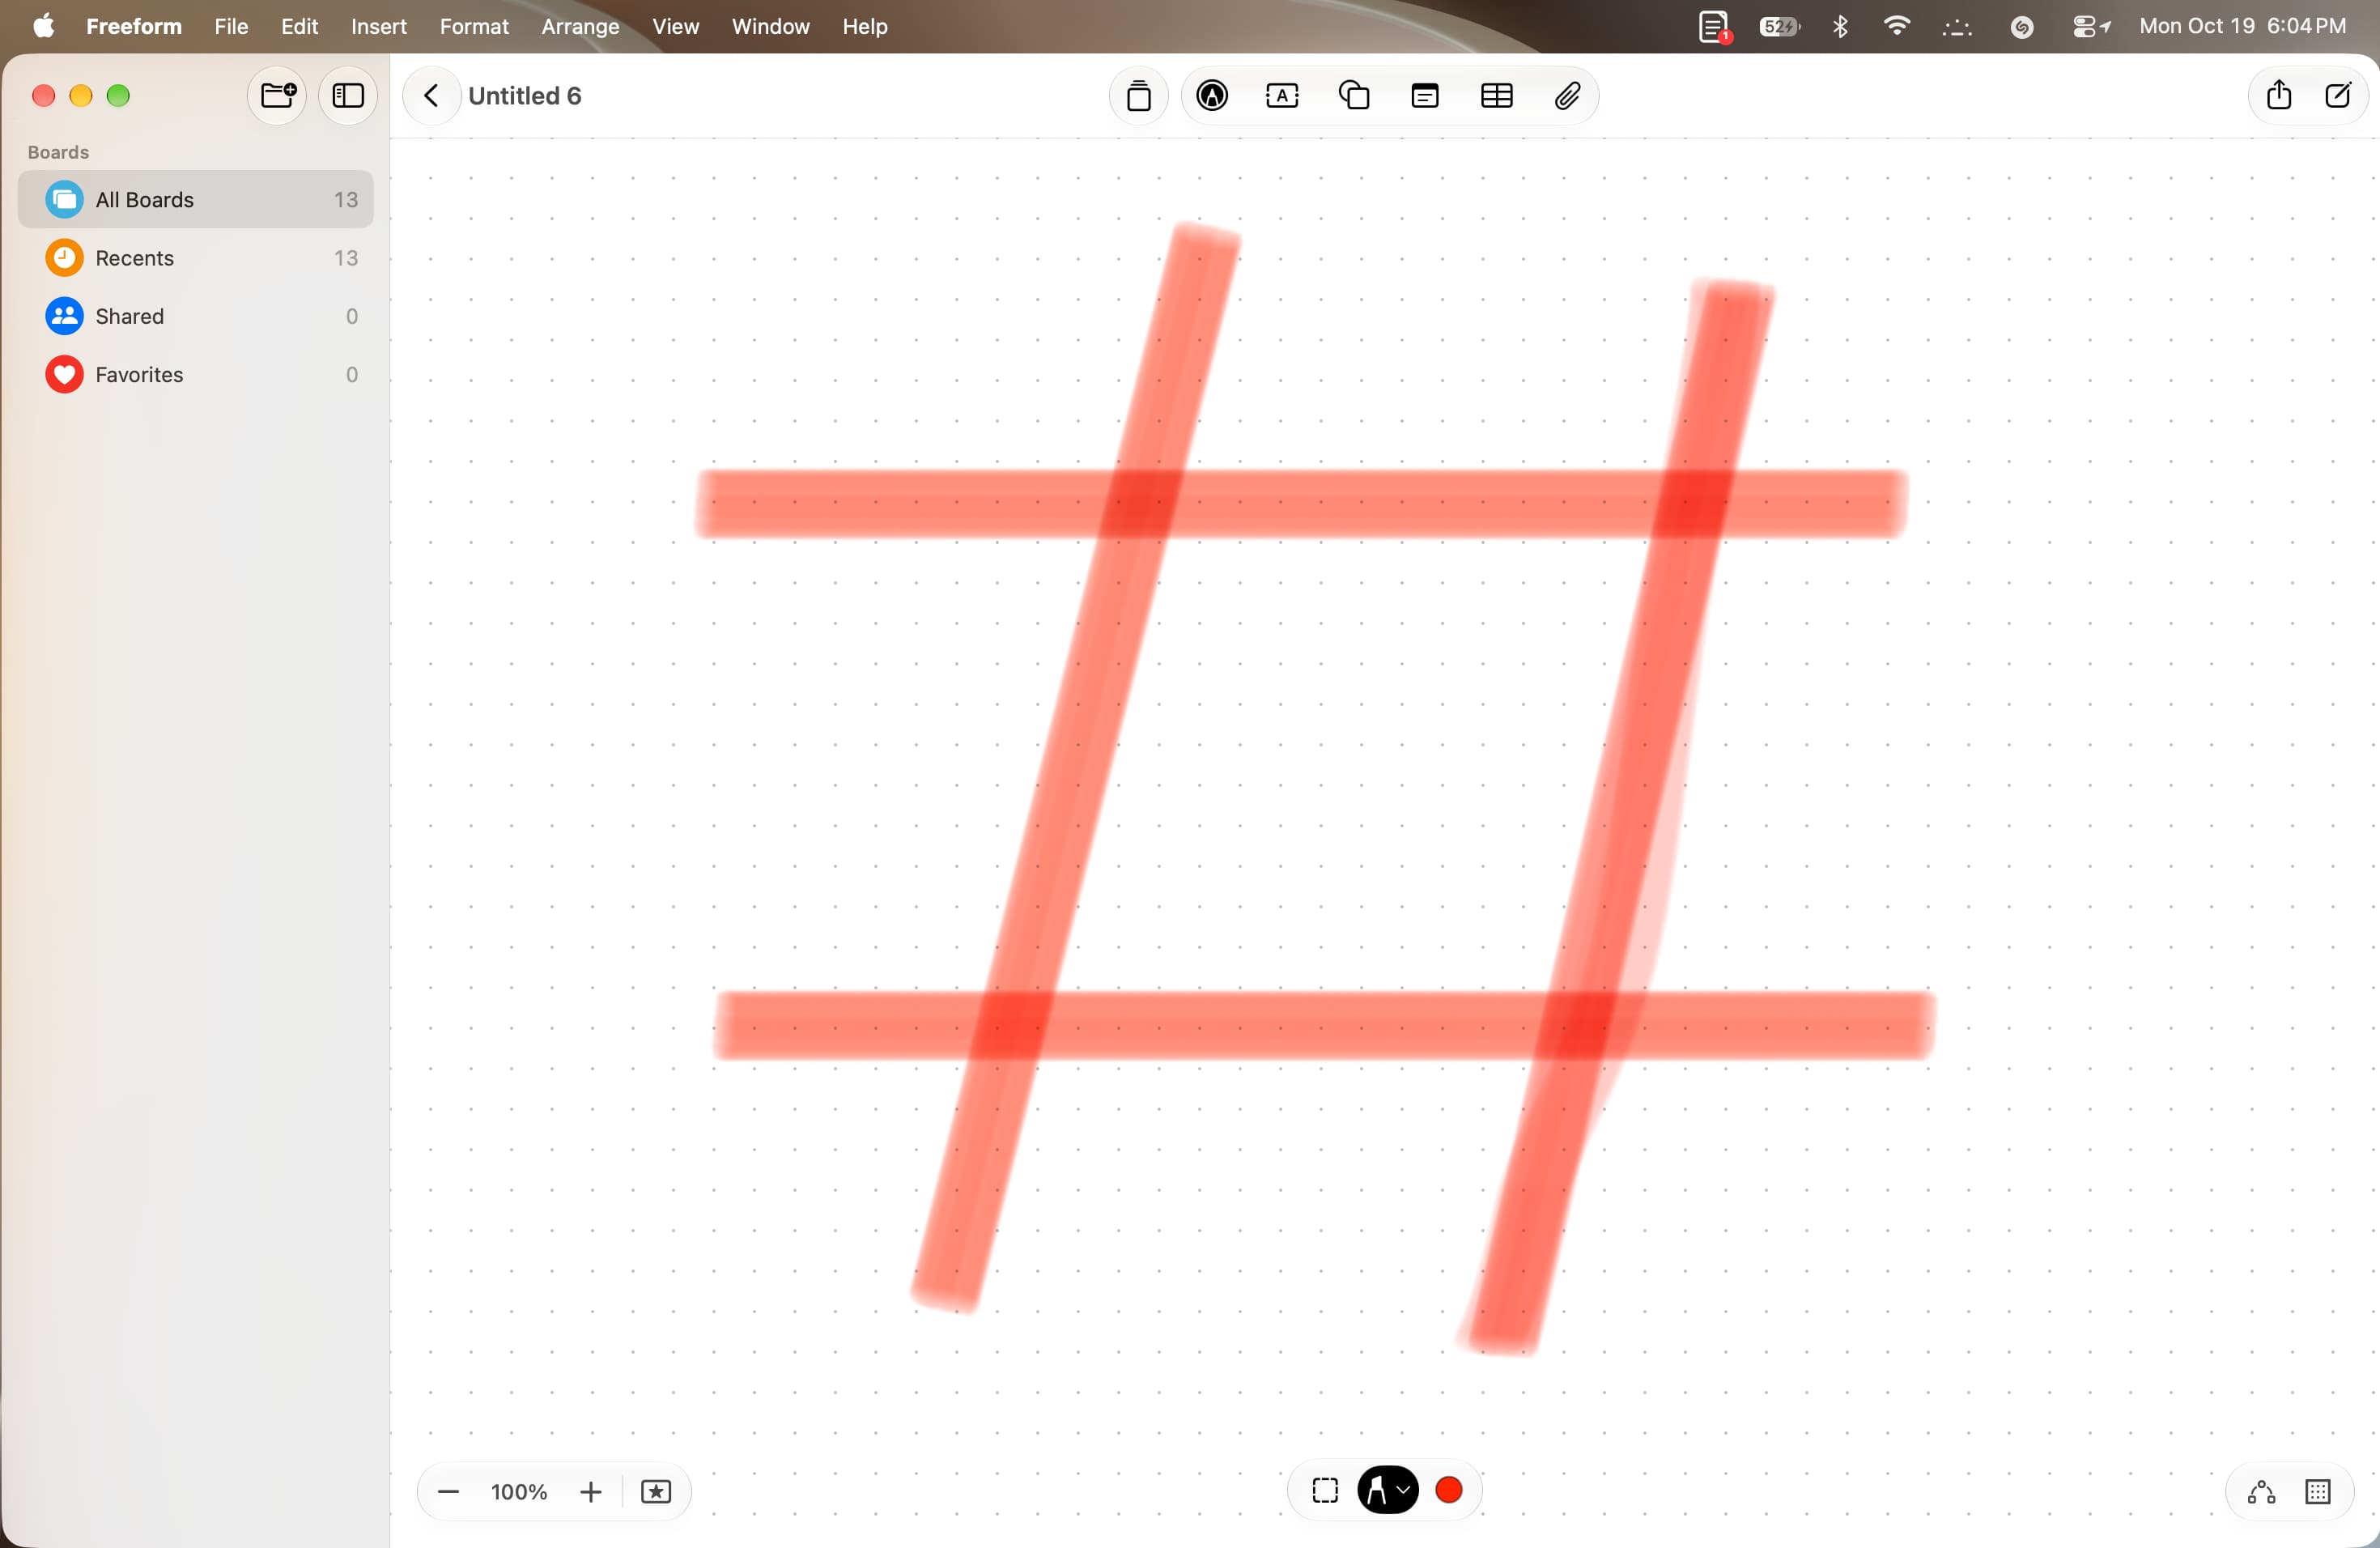Viewport: 2380px width, 1548px height.
Task: Zoom out with minus button
Action: [448, 1492]
